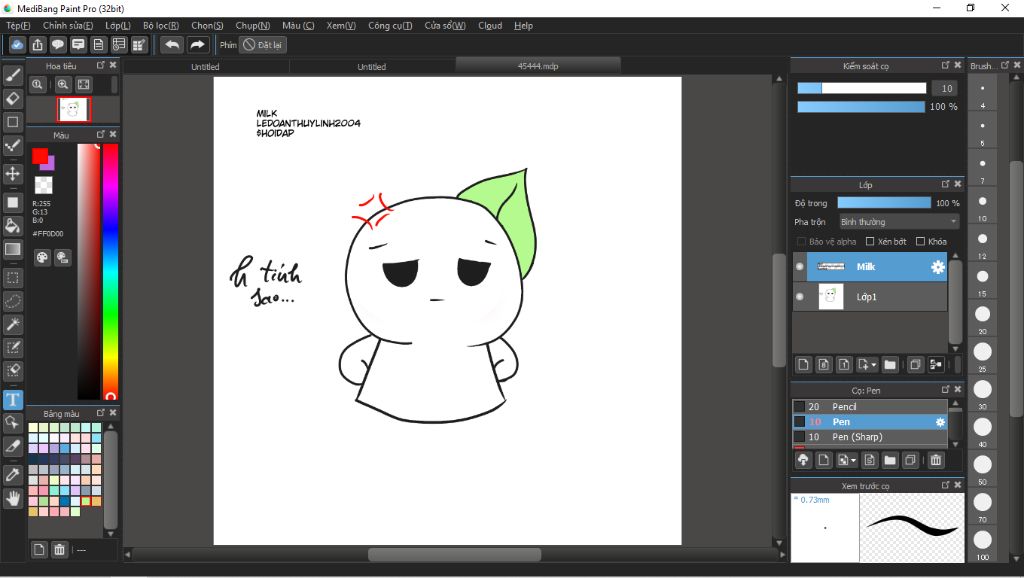The height and width of the screenshot is (578, 1024).
Task: Click the Redo arrow in top toolbar
Action: pyautogui.click(x=198, y=45)
